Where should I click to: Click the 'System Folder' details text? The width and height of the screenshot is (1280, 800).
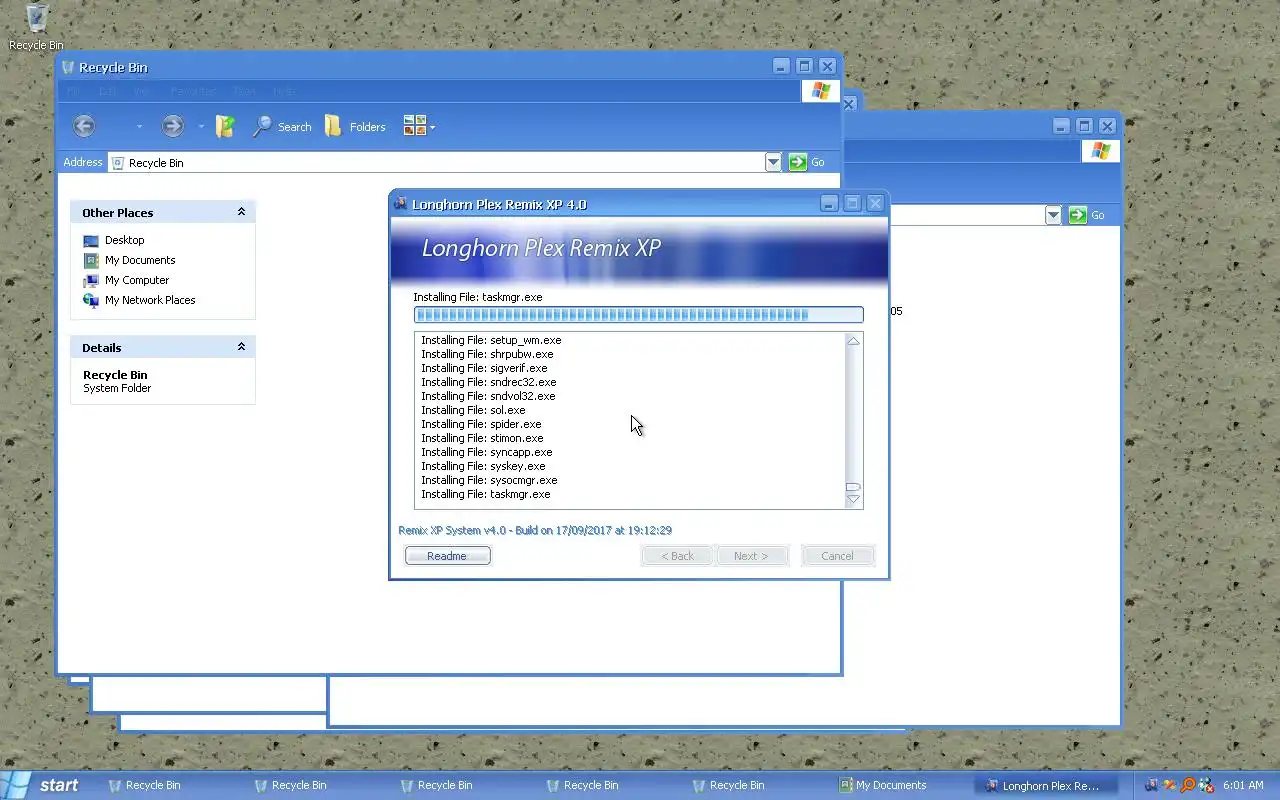click(x=117, y=388)
